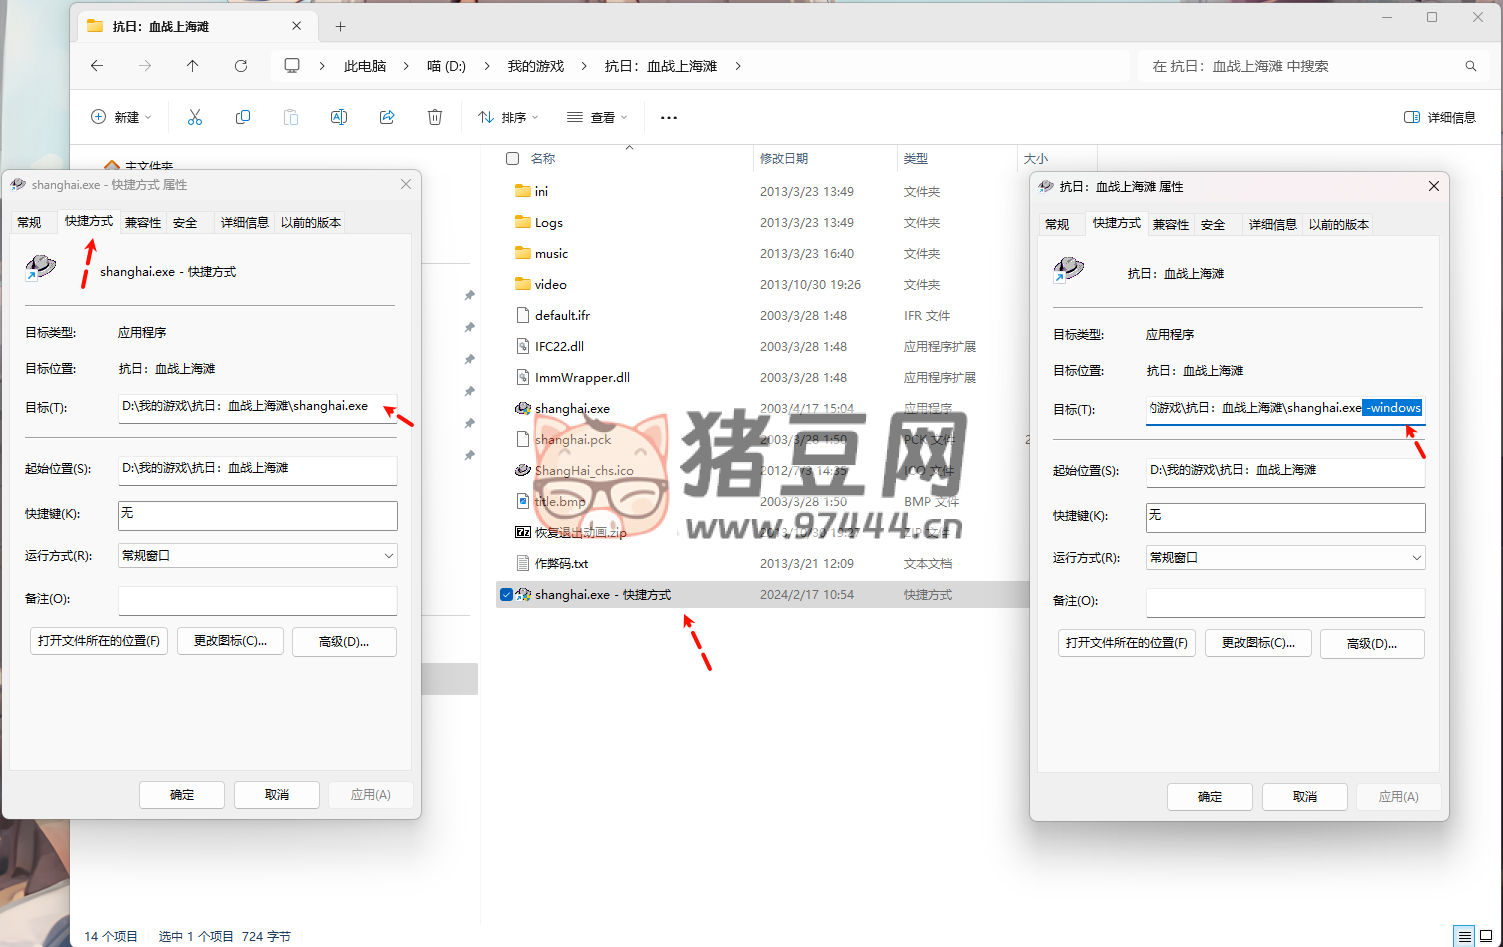The image size is (1503, 947).
Task: Switch to Compatibility tab in right dialog
Action: [1171, 225]
